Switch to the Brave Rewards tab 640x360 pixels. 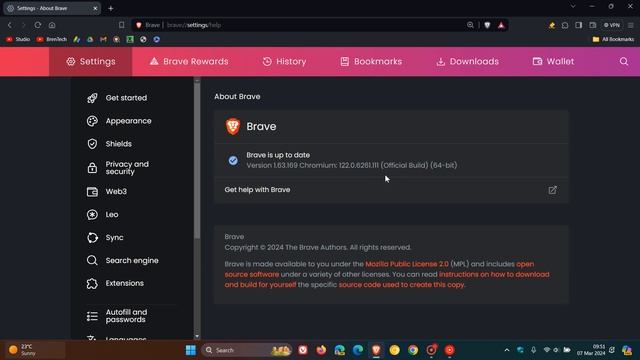point(189,62)
